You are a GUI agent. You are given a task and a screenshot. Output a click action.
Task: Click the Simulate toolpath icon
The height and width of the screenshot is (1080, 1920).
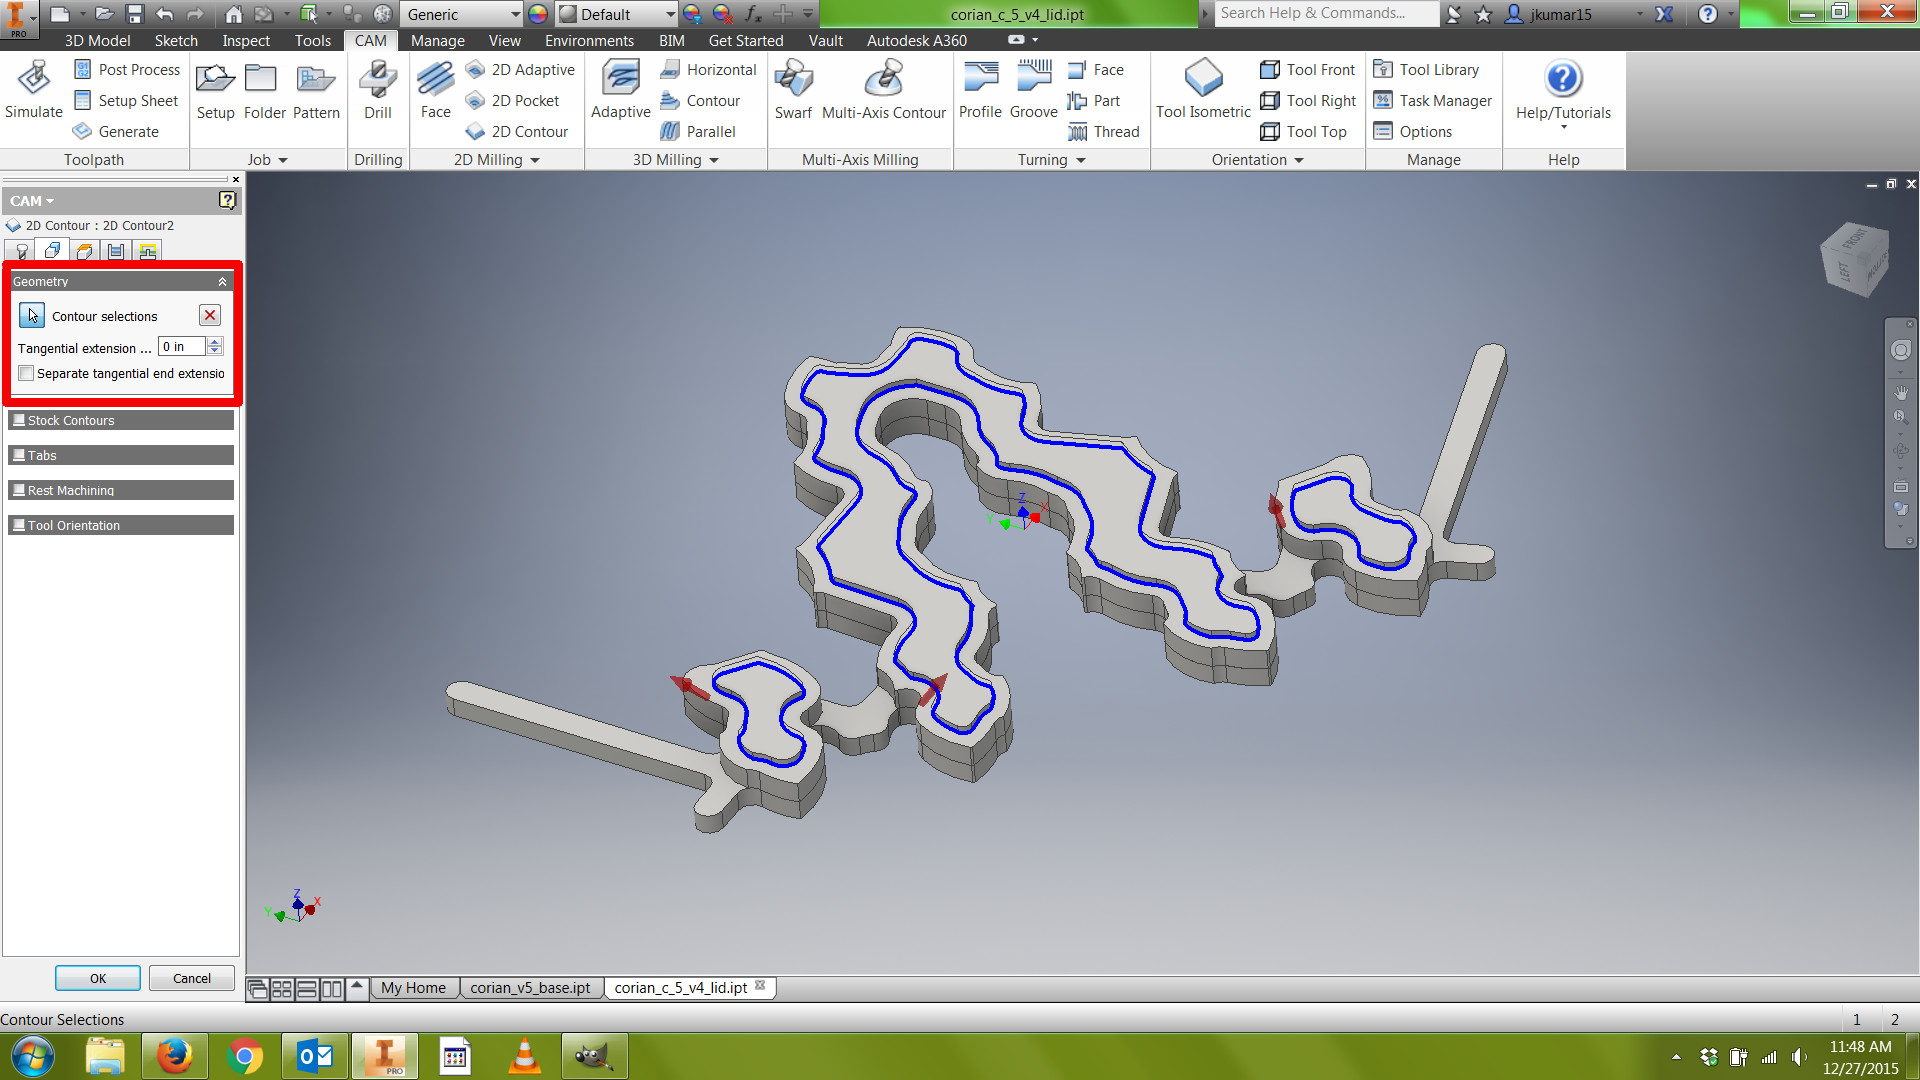point(34,90)
